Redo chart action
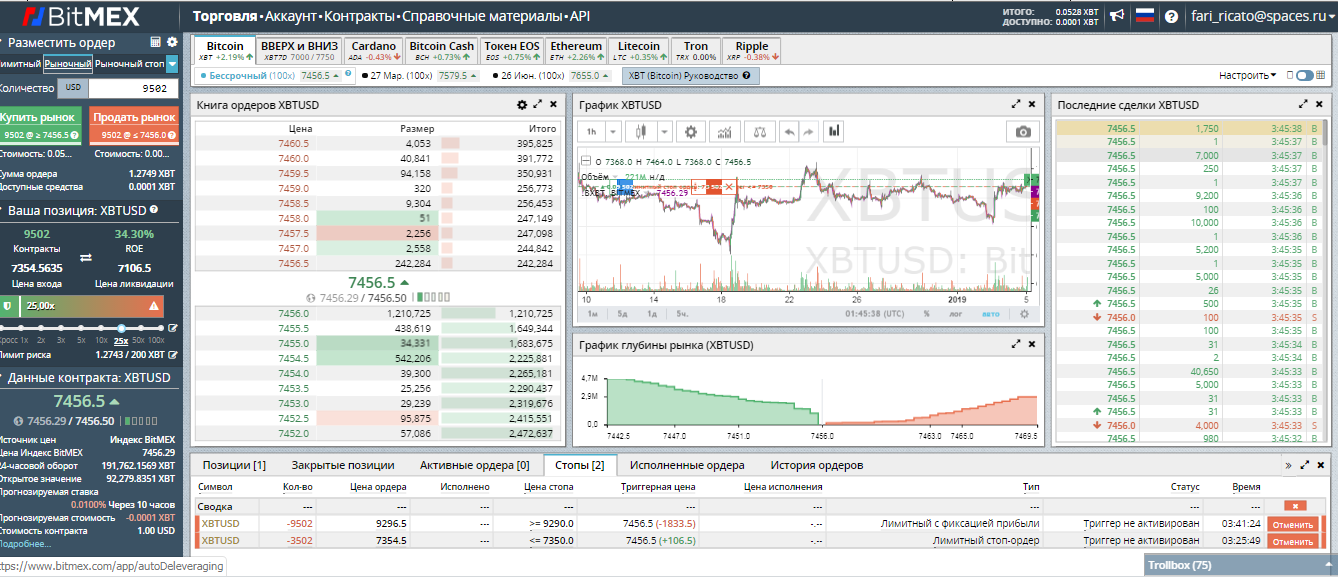Image resolution: width=1338 pixels, height=578 pixels. [x=808, y=131]
